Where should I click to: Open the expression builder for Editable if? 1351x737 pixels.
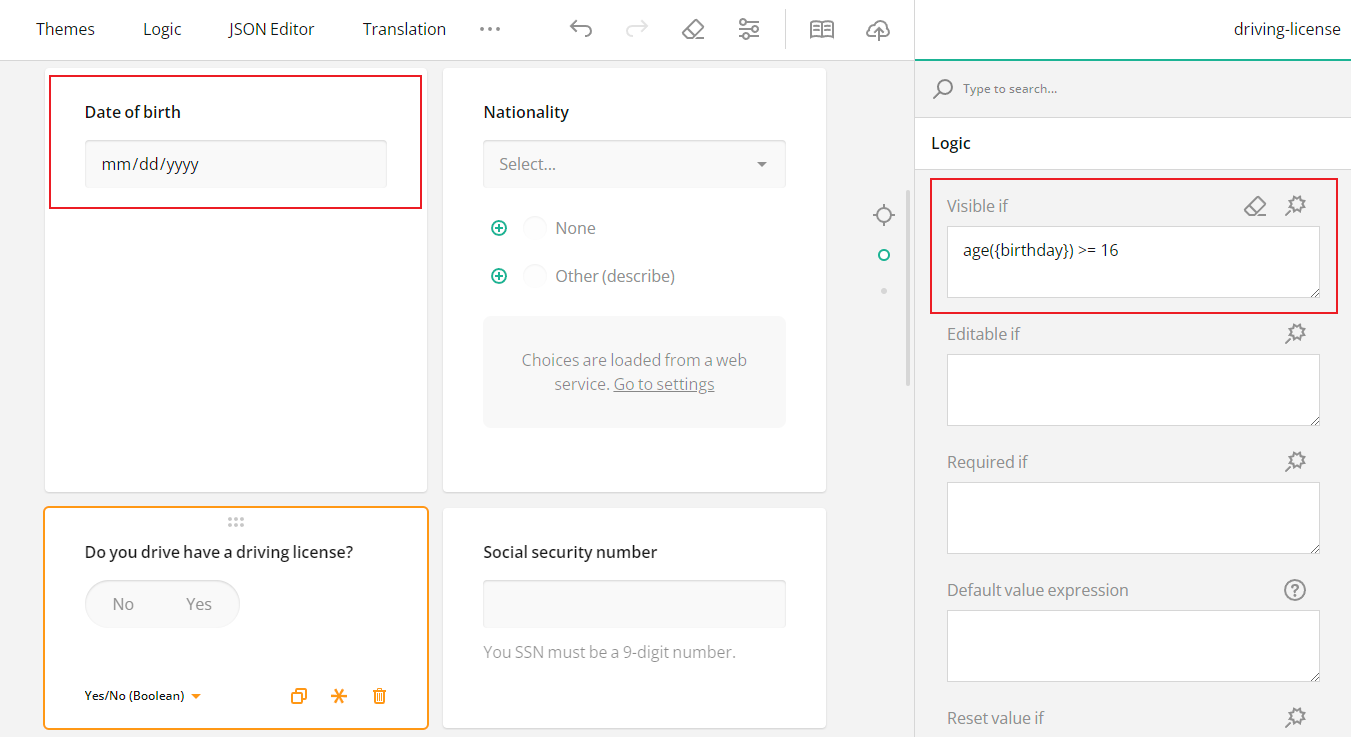tap(1295, 333)
